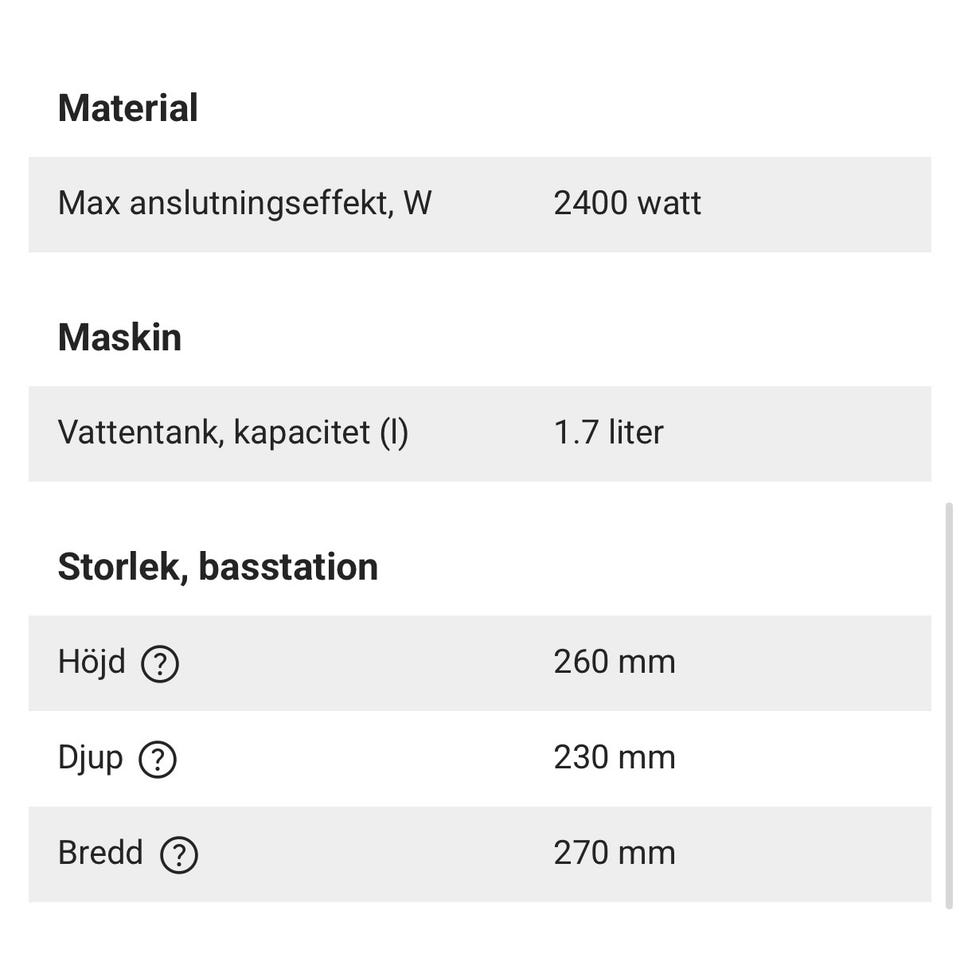Viewport: 960px width, 973px height.
Task: Open the help icon beside Höjd
Action: pos(160,664)
